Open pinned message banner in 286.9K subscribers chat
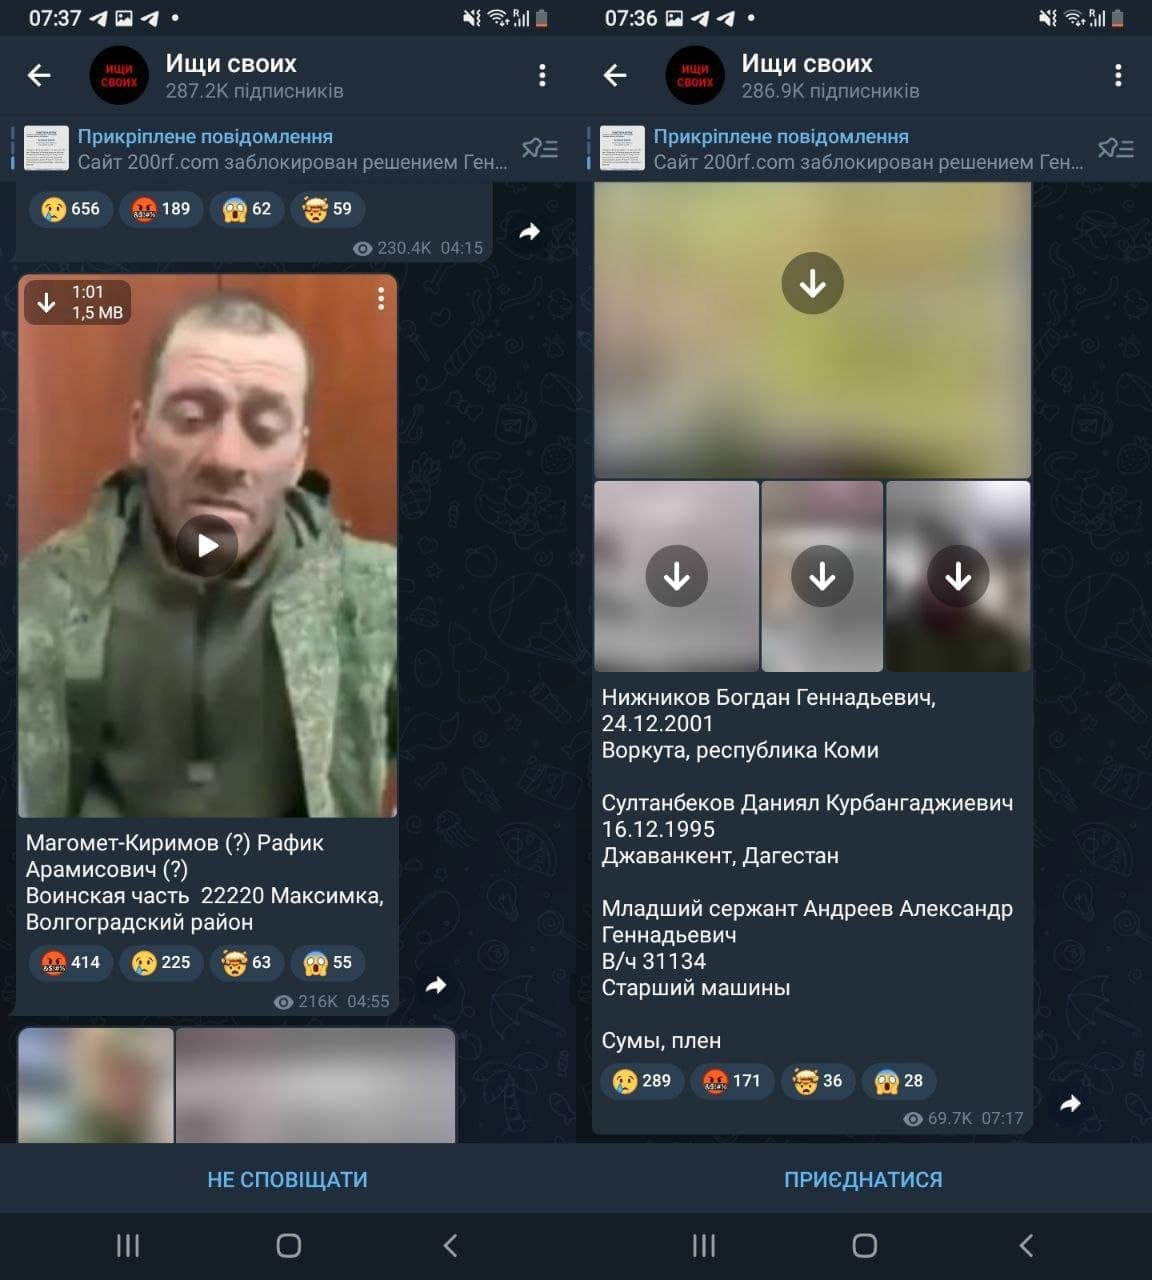The height and width of the screenshot is (1280, 1152). pyautogui.click(x=840, y=149)
